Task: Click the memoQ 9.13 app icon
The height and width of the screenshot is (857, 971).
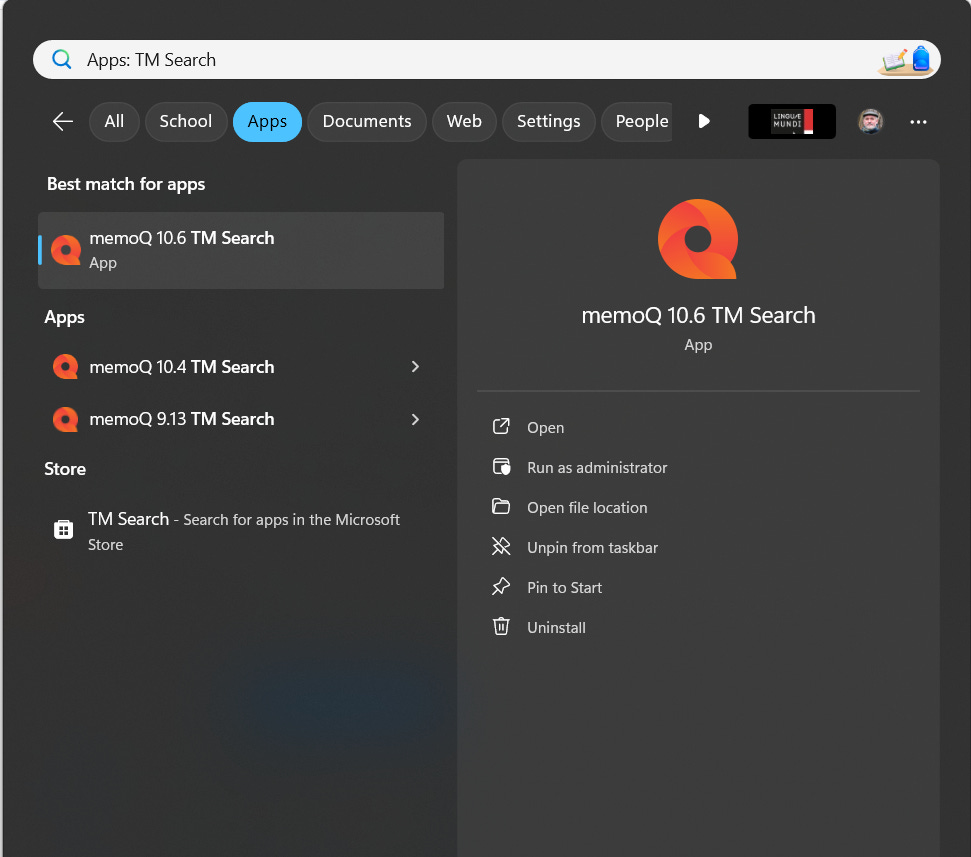Action: (65, 419)
